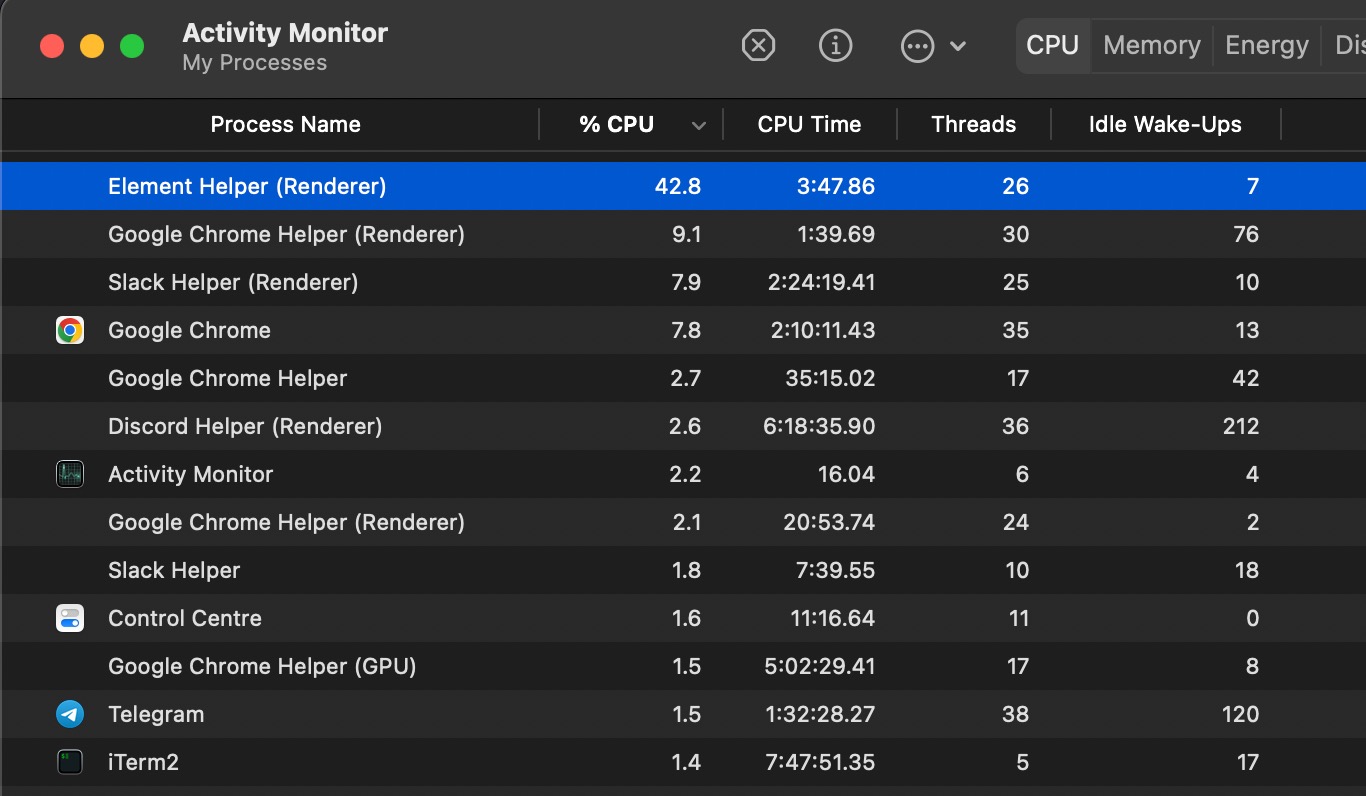Switch to the Memory tab
This screenshot has width=1366, height=796.
(x=1152, y=46)
